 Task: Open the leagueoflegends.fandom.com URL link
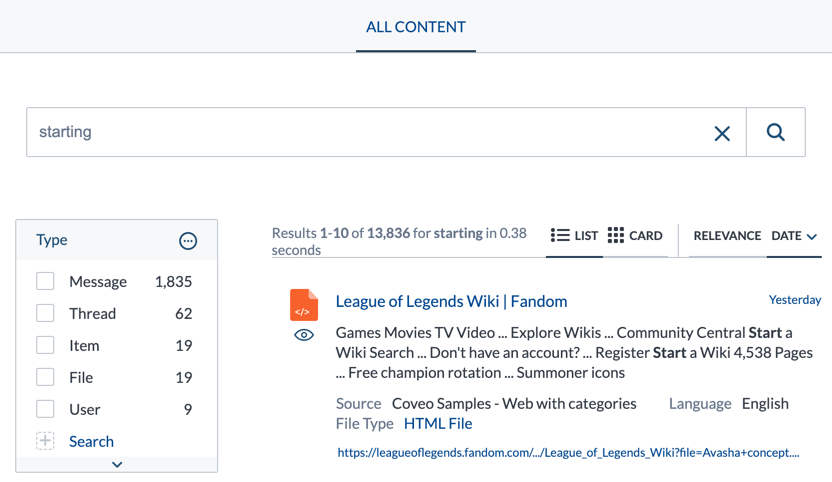[x=568, y=453]
